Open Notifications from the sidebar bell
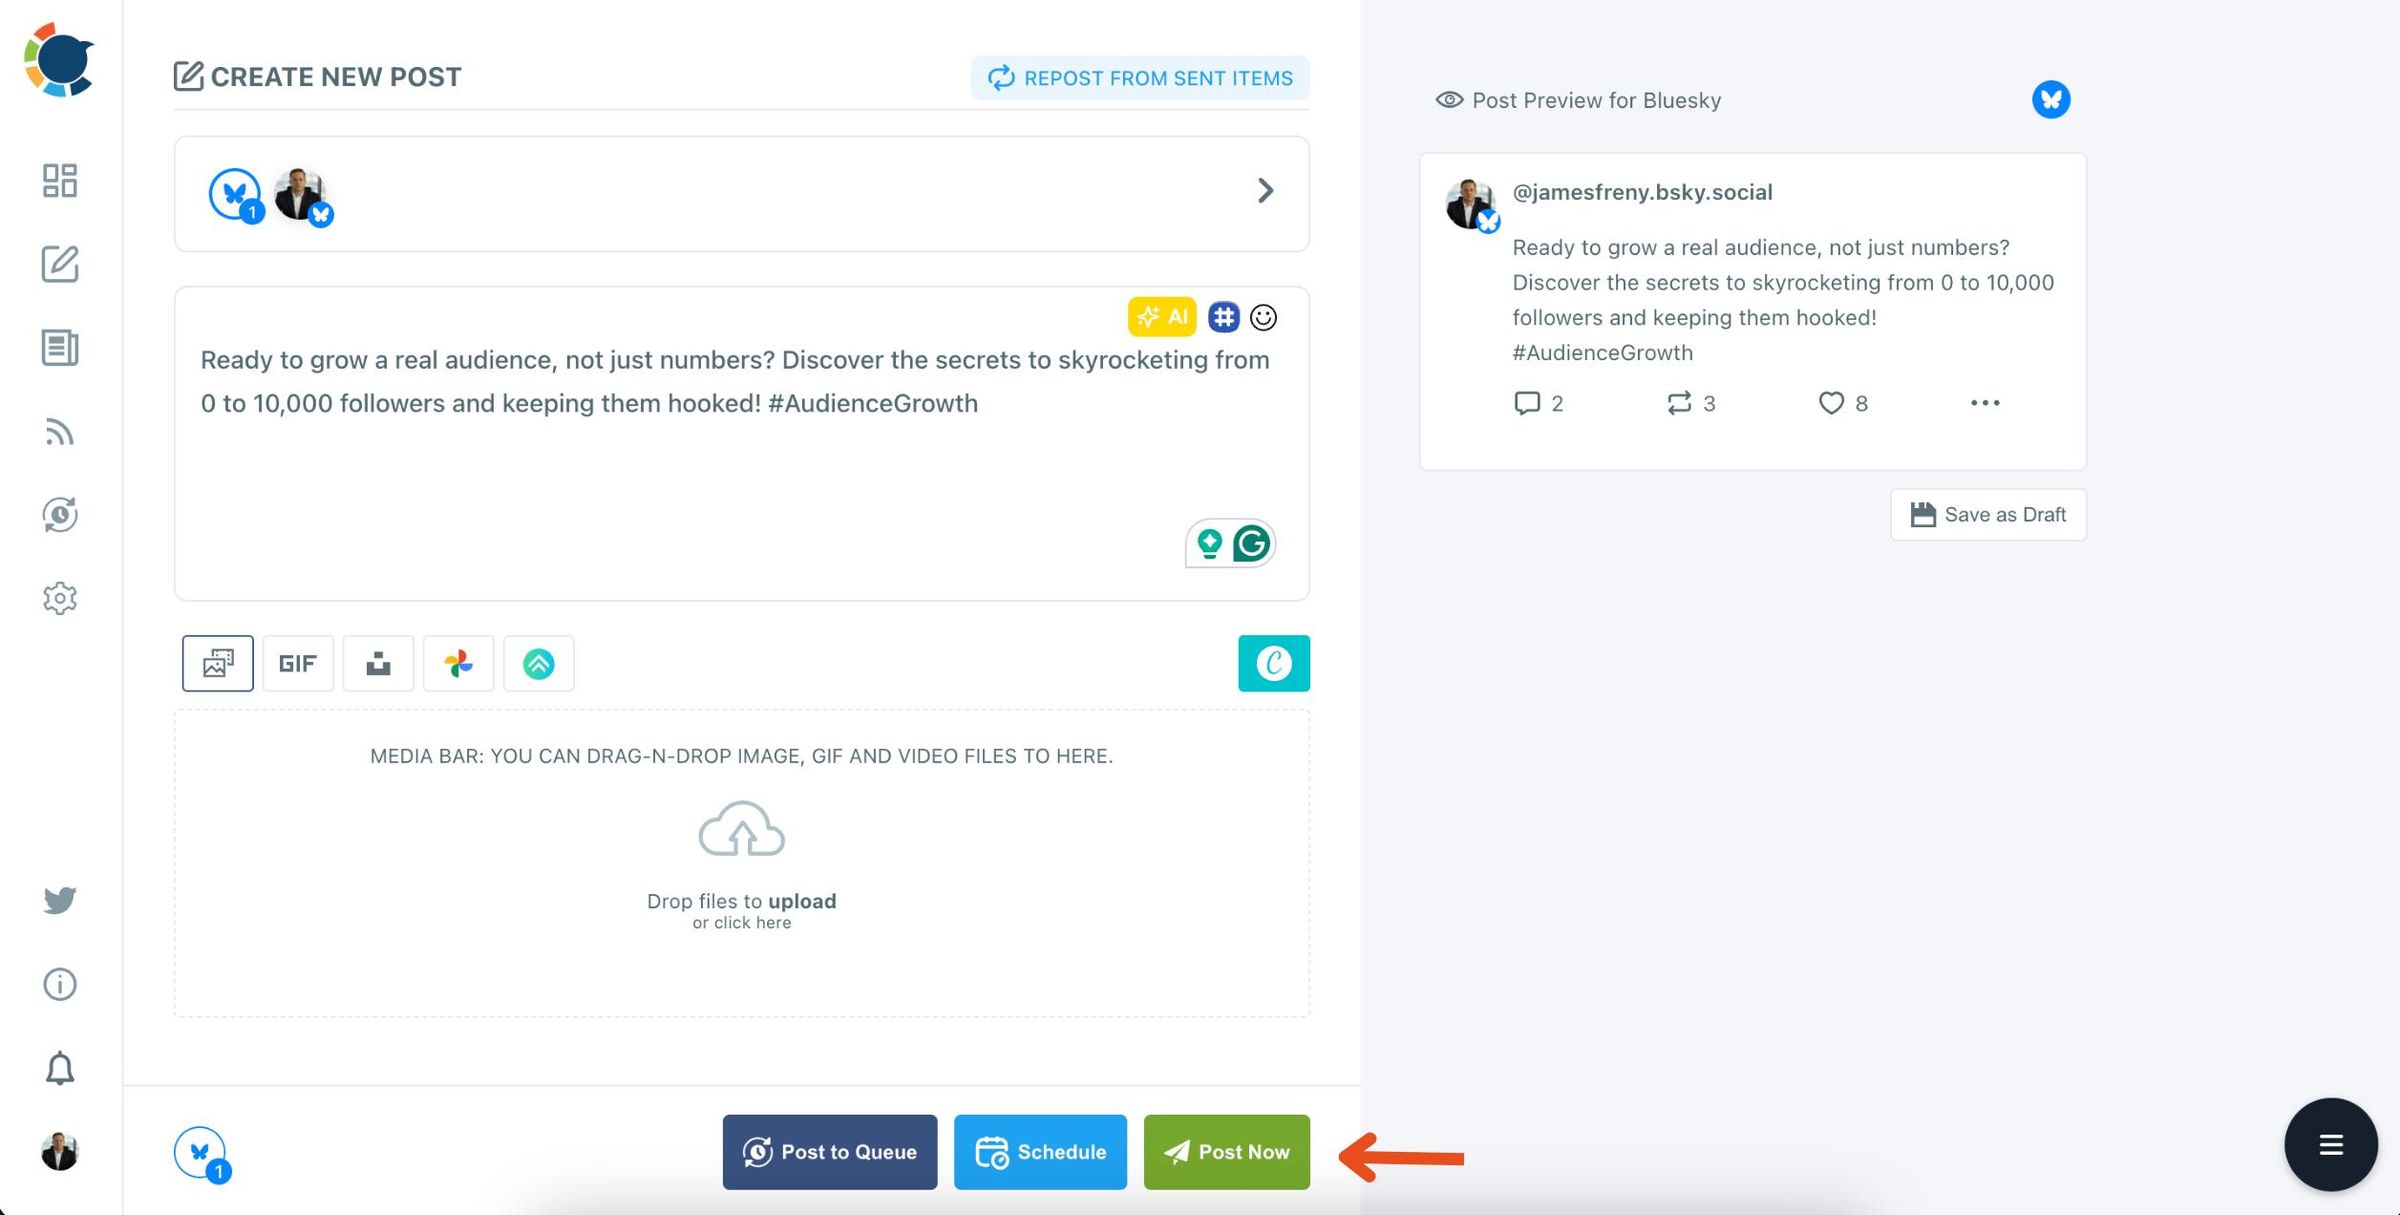 pos(60,1068)
